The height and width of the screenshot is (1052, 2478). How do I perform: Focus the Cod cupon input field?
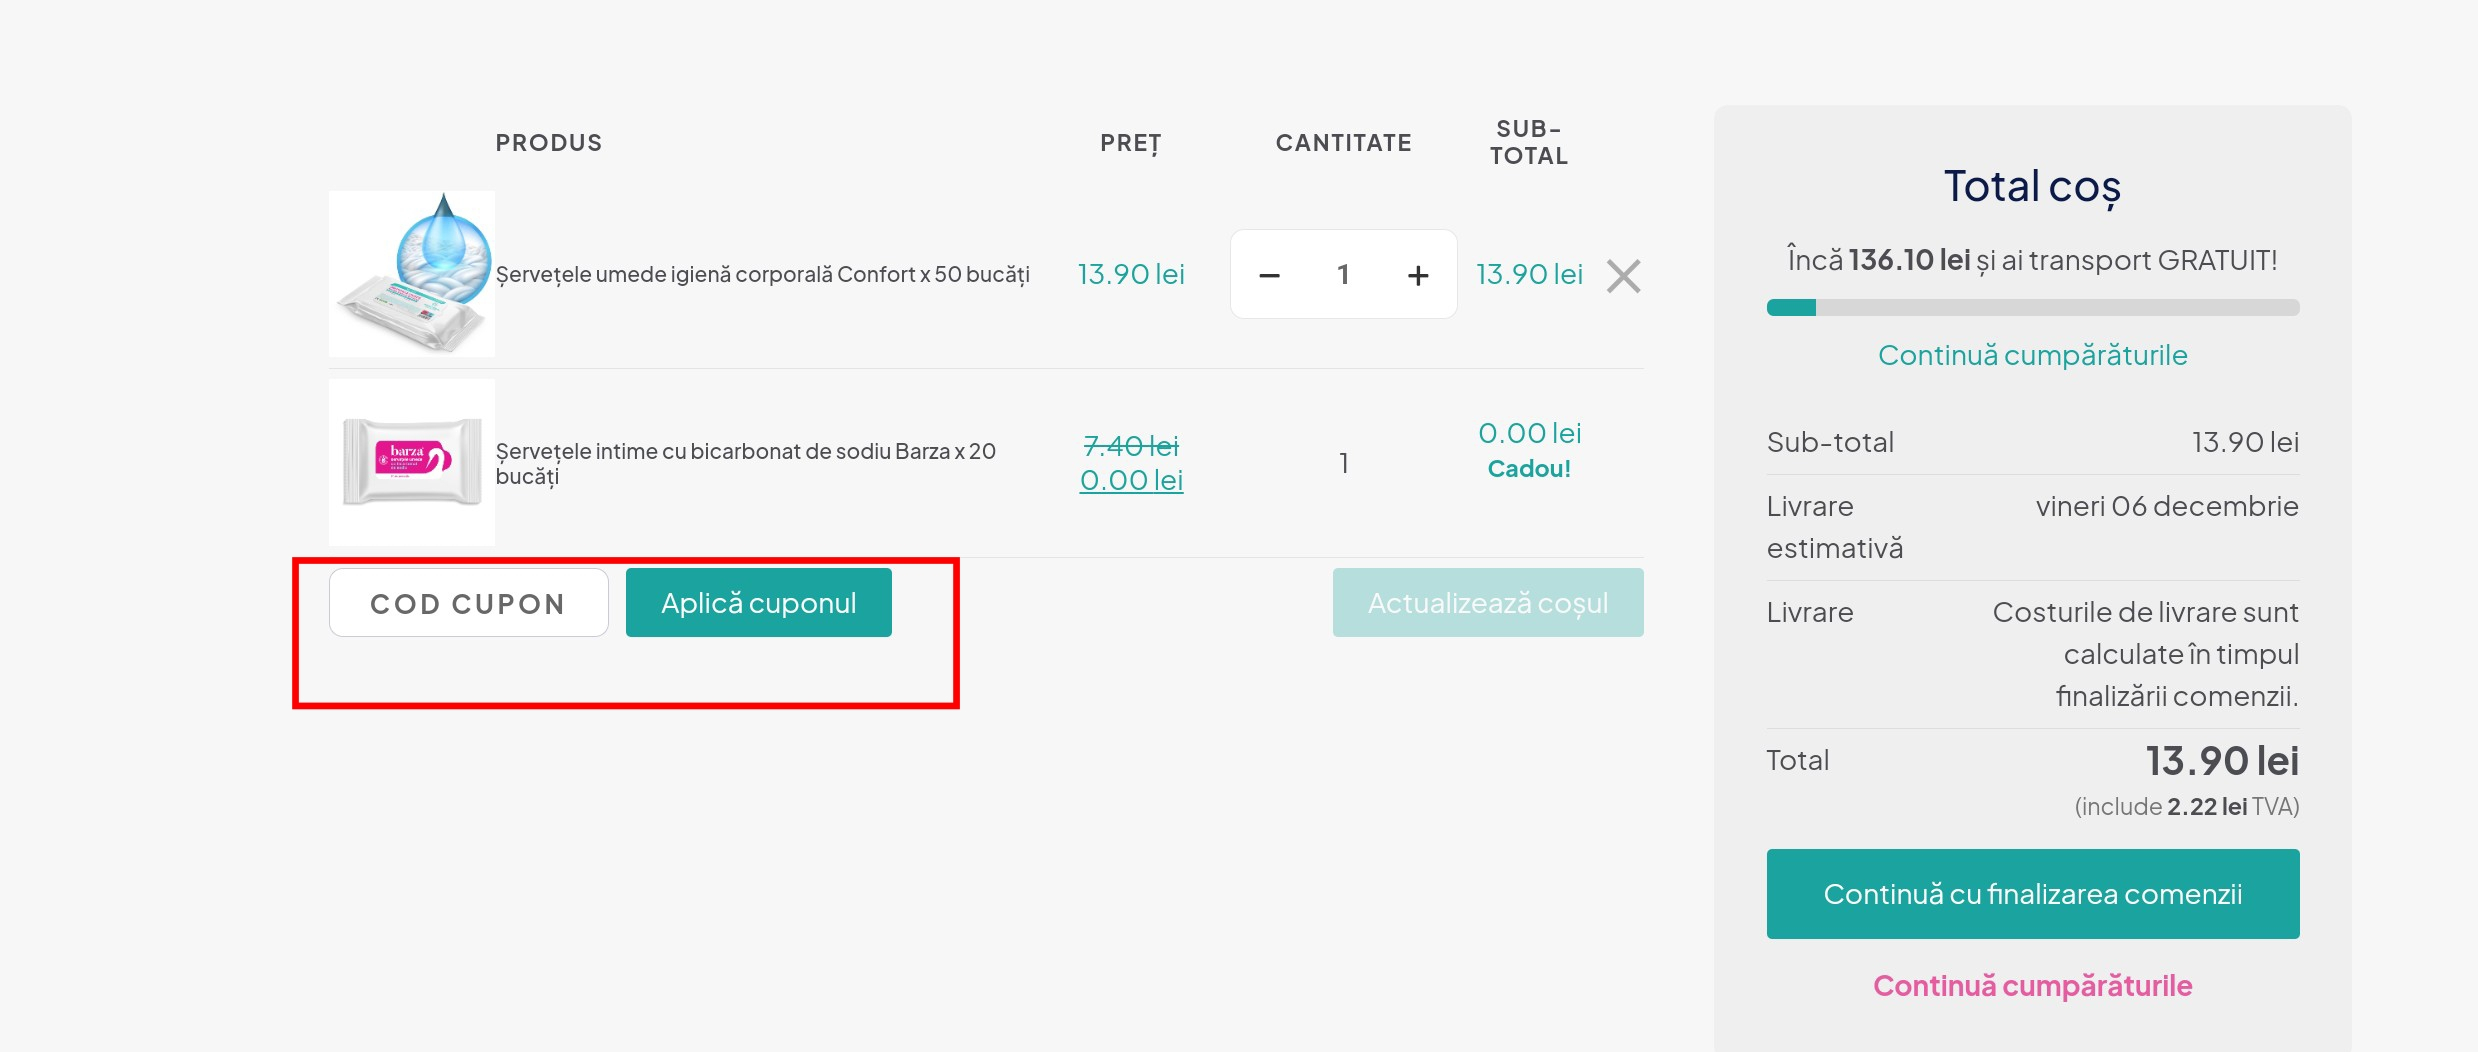(x=468, y=603)
